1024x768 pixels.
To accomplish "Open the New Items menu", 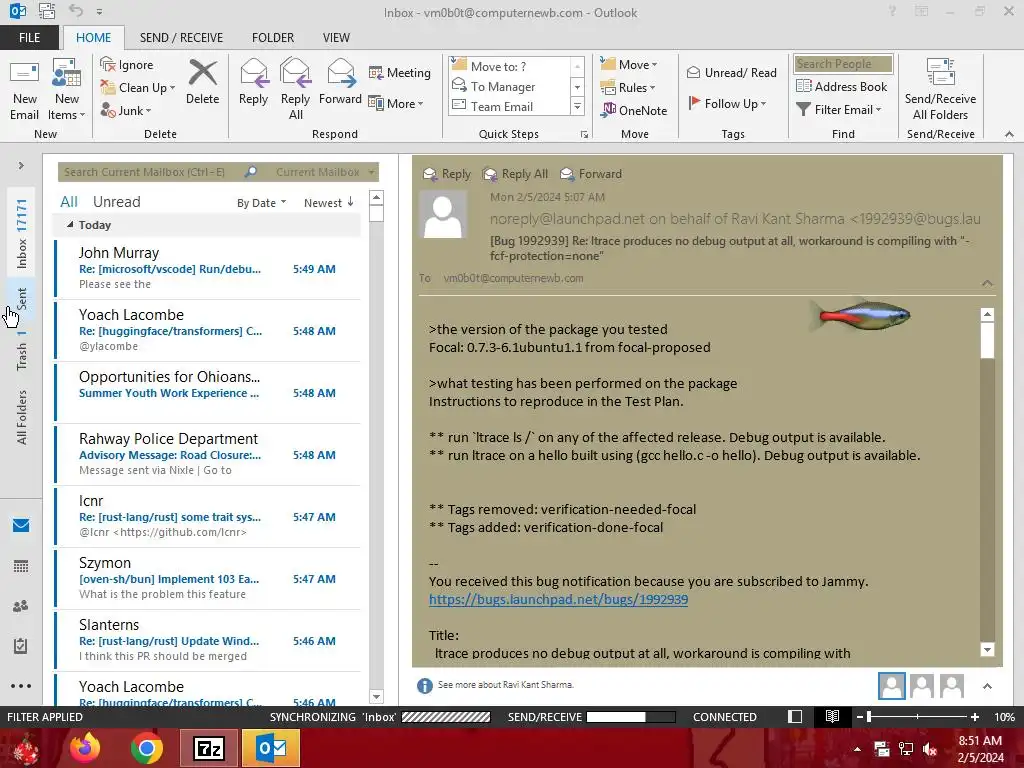I will [x=67, y=90].
